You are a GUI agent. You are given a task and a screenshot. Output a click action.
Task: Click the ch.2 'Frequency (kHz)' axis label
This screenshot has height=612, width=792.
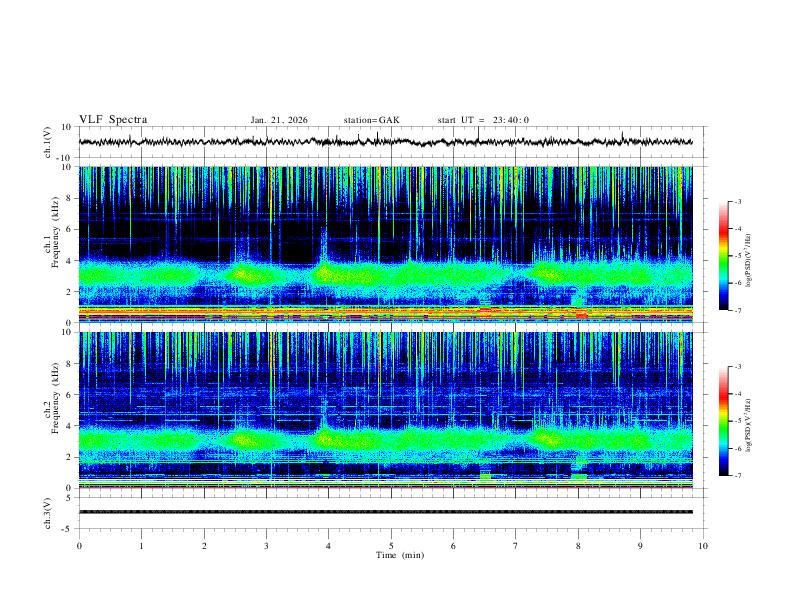tap(55, 398)
